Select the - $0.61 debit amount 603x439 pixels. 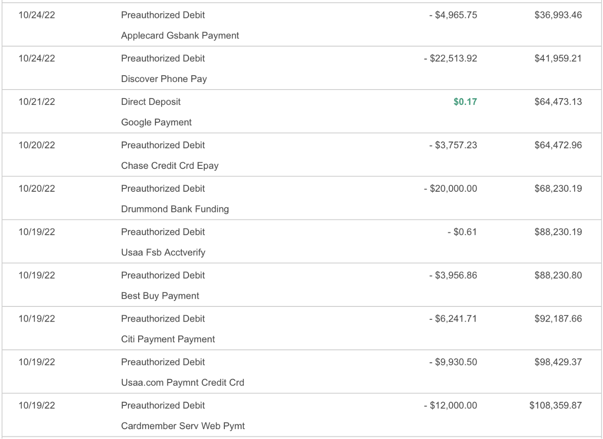pyautogui.click(x=462, y=232)
